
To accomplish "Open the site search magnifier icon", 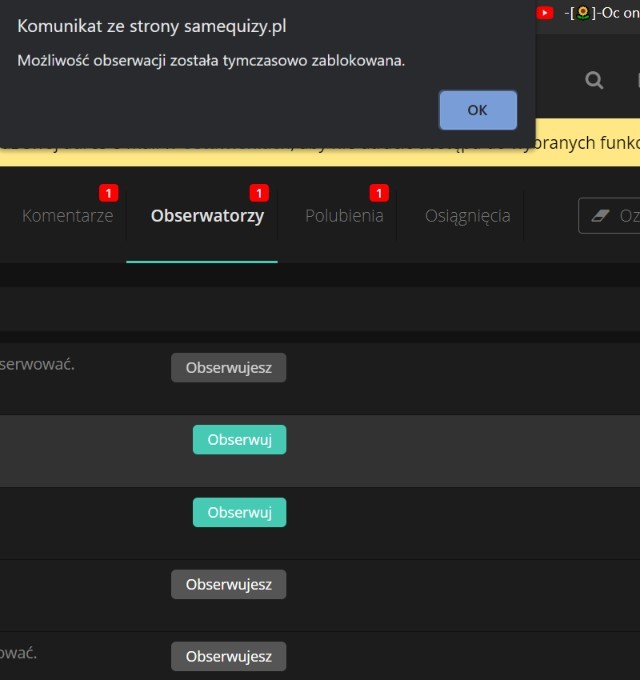I will [x=594, y=81].
